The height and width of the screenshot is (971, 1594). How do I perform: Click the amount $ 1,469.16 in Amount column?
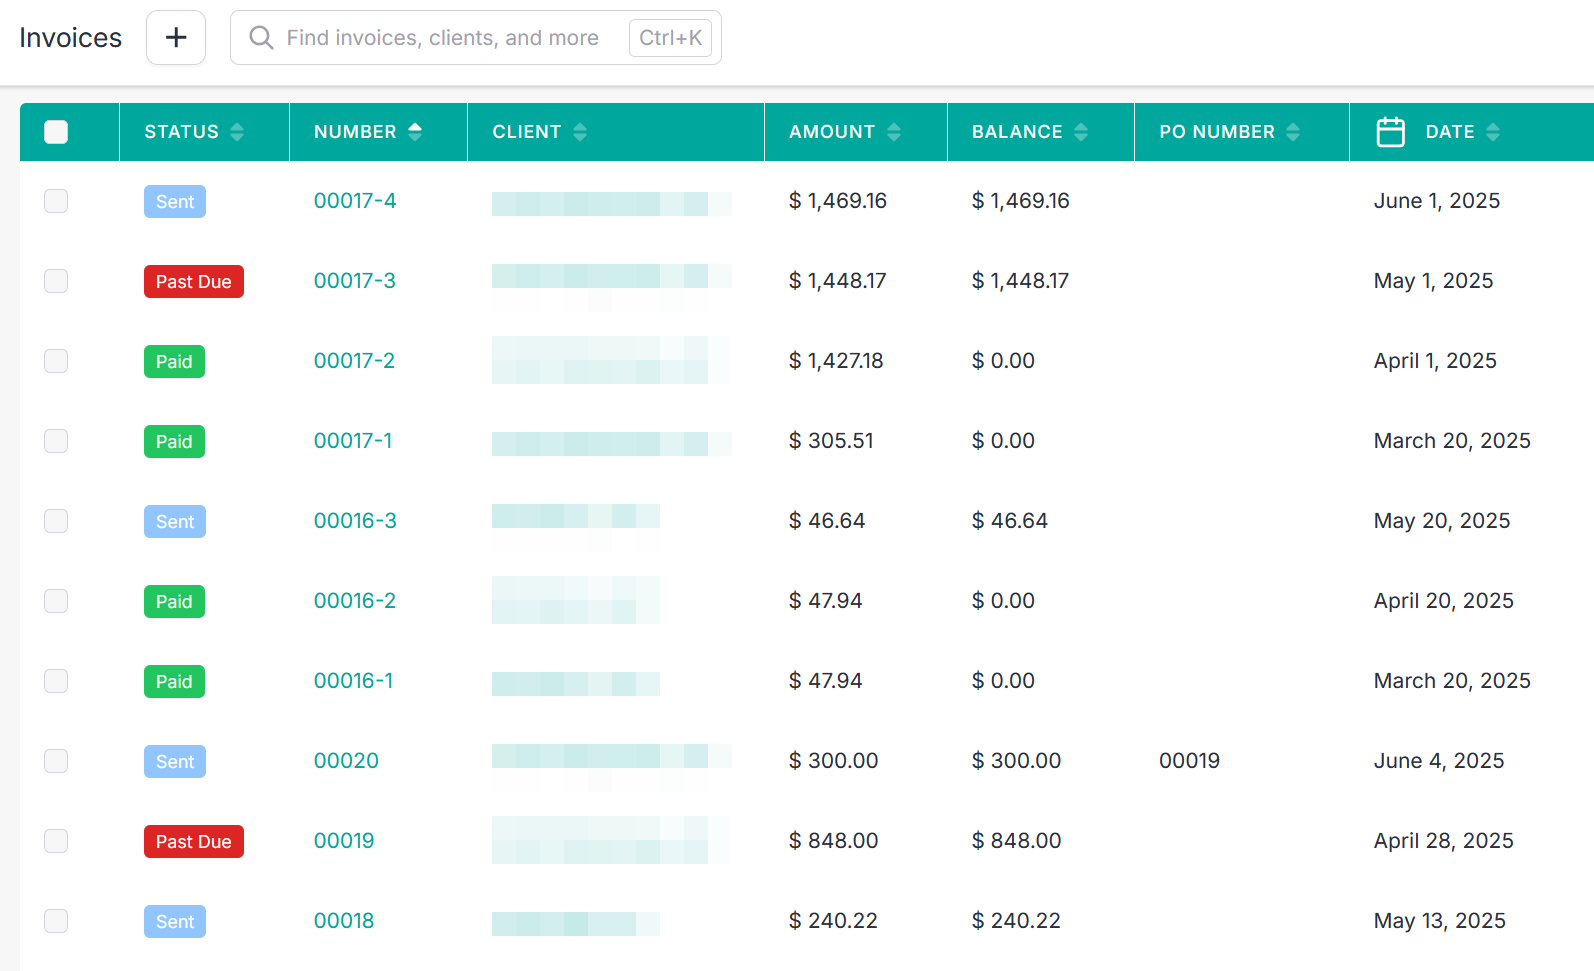pos(838,201)
